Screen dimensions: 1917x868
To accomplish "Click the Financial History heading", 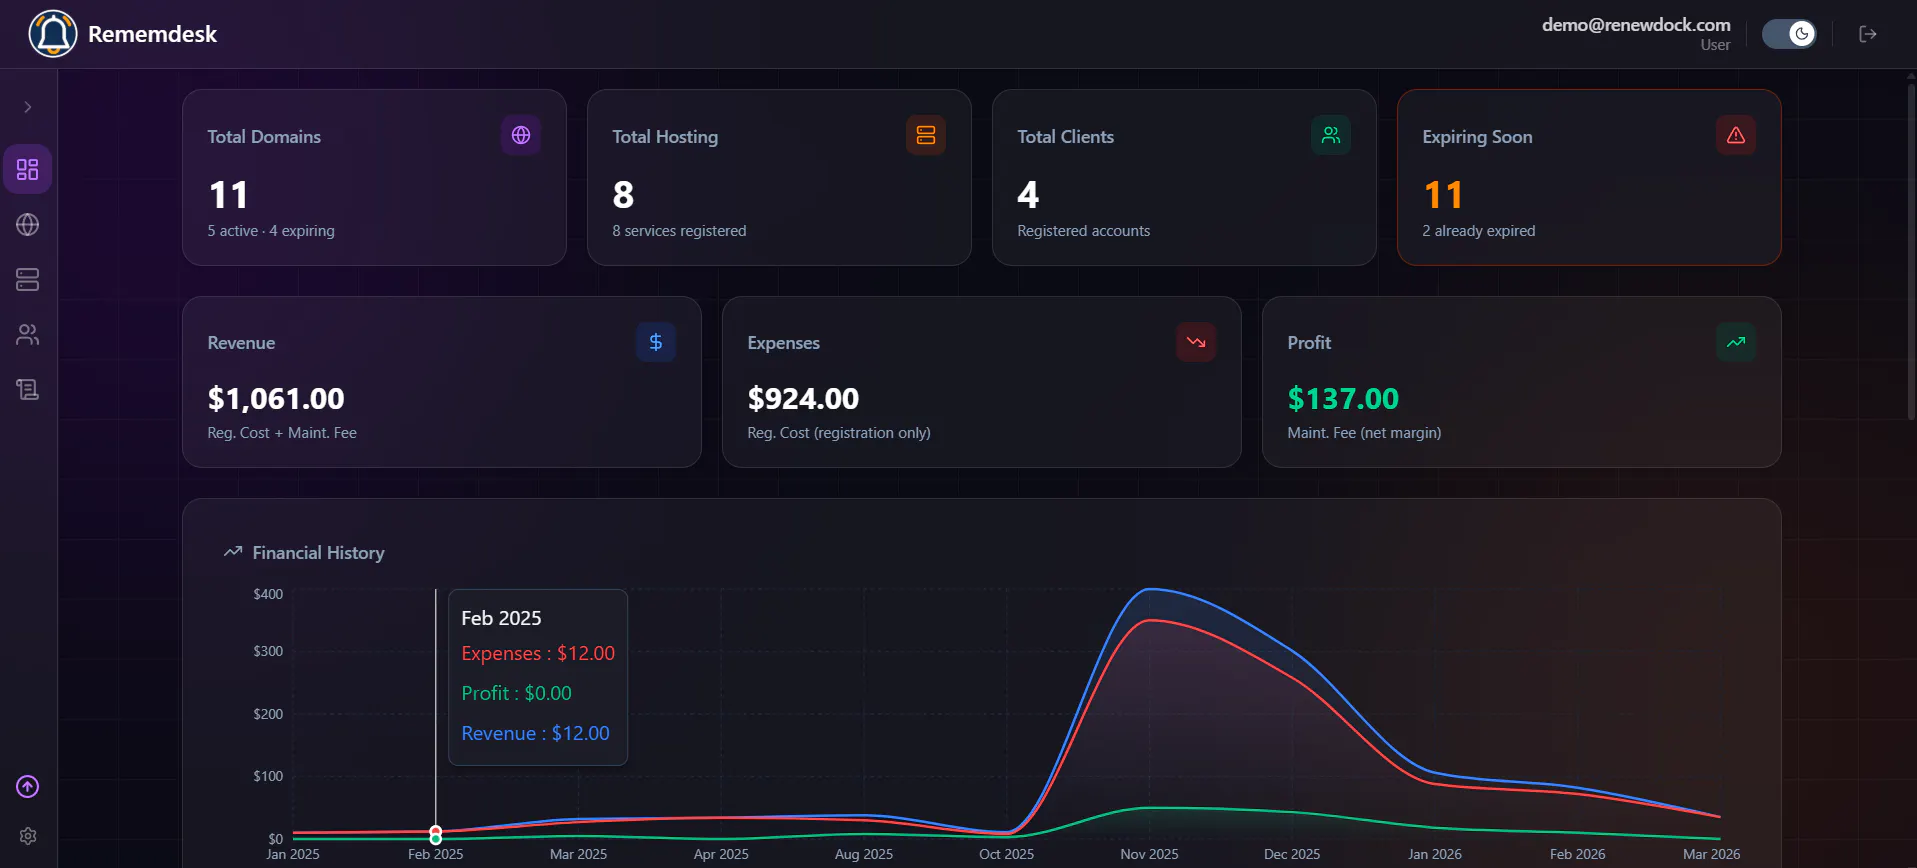I will 318,553.
